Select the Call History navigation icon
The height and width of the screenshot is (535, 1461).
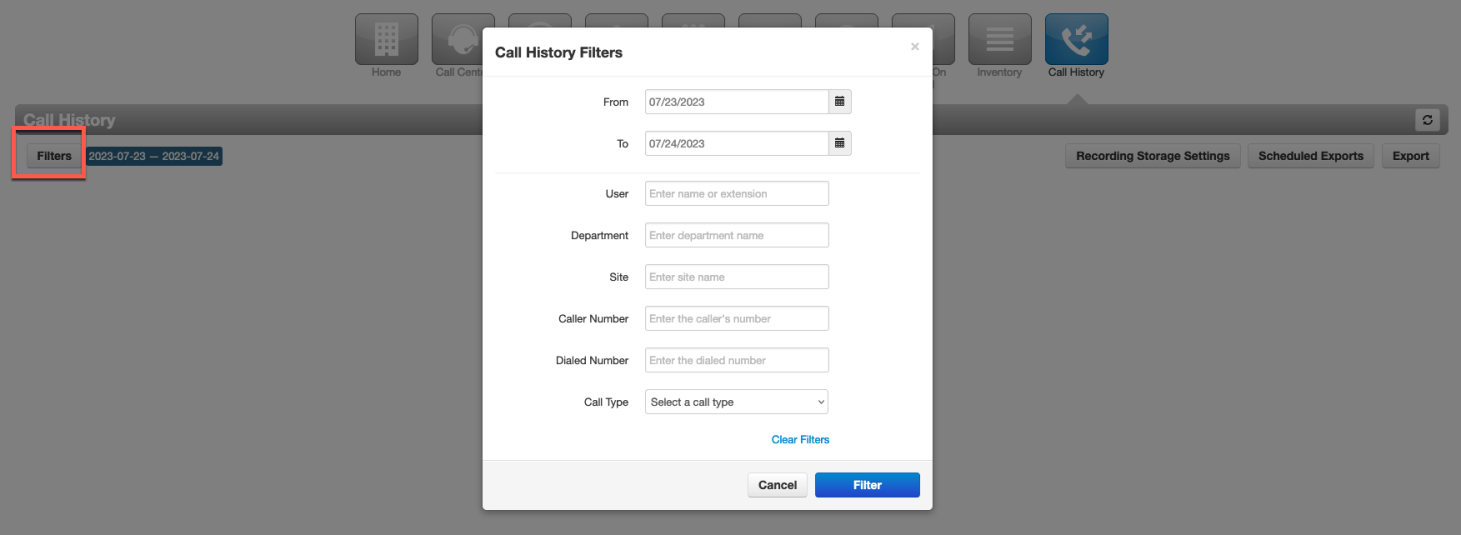click(x=1076, y=39)
